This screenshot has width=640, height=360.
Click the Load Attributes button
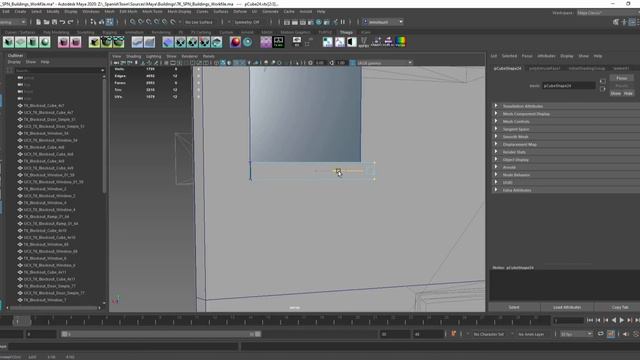point(567,307)
